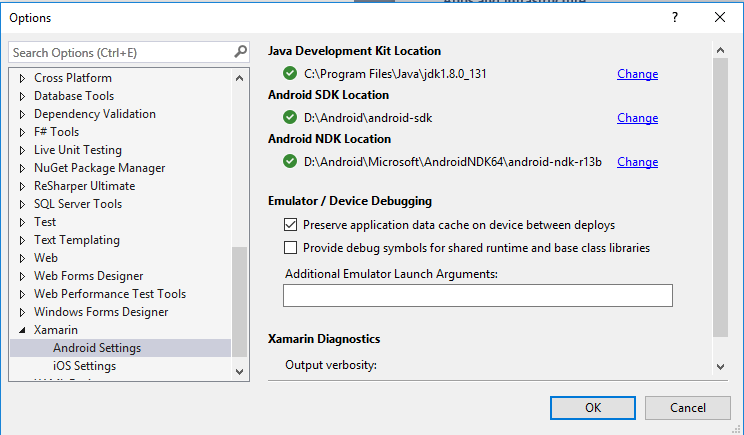Viewport: 744px width, 435px height.
Task: Change the Java Development Kit location
Action: coord(637,74)
